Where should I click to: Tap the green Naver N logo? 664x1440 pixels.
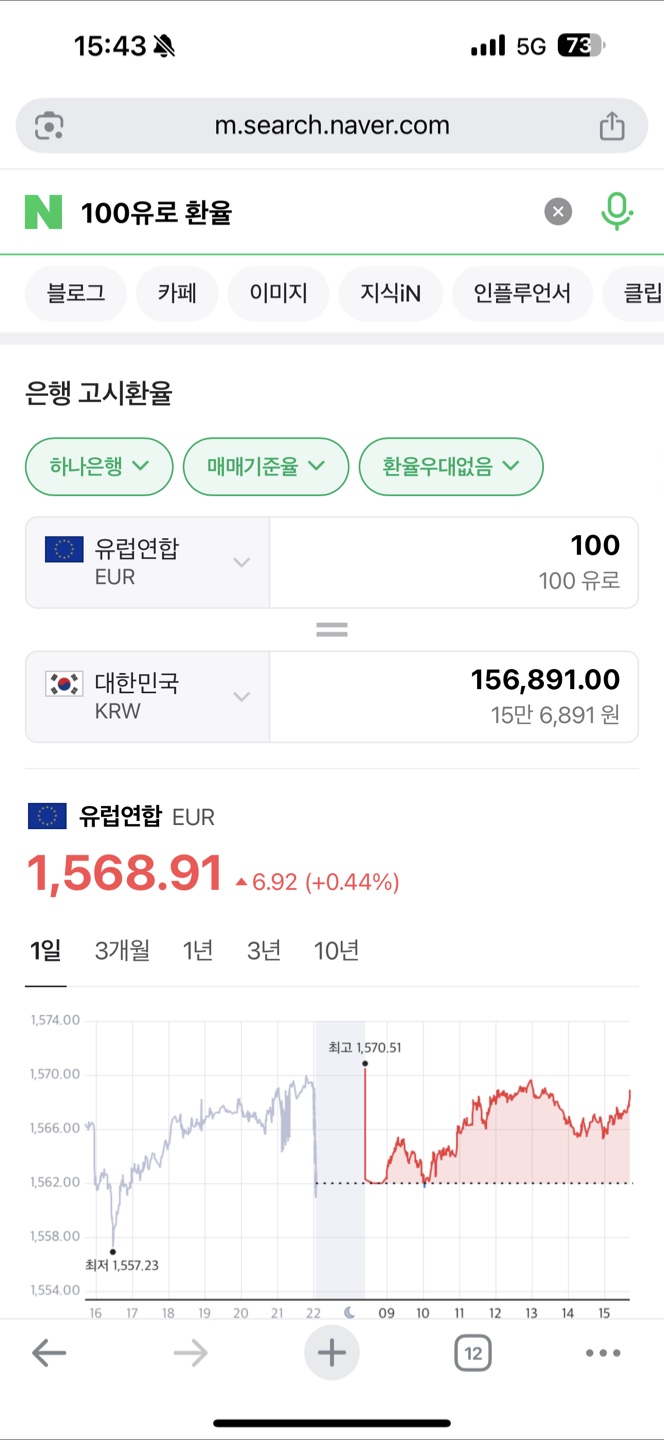pyautogui.click(x=44, y=211)
